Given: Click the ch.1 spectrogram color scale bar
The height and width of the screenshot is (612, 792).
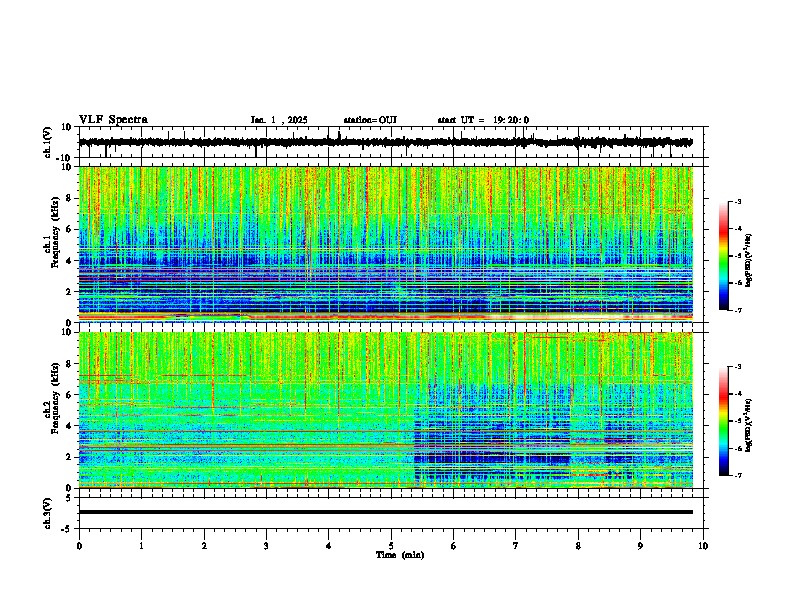Looking at the screenshot, I should pyautogui.click(x=723, y=255).
